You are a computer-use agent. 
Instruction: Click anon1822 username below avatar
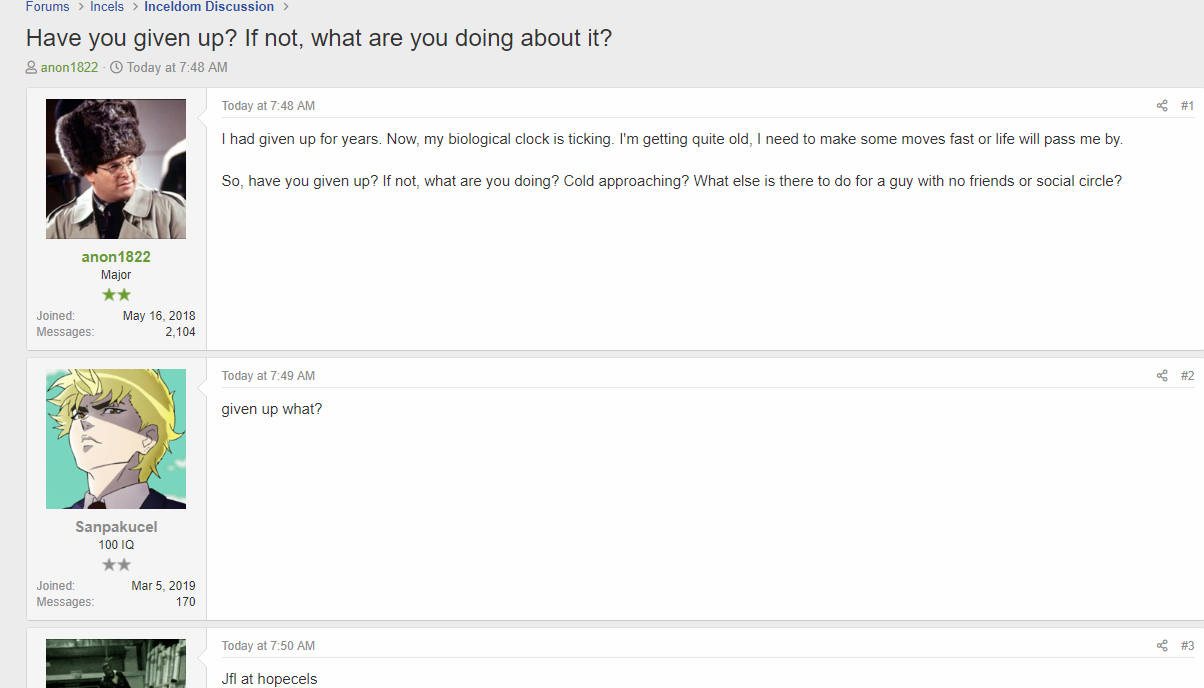click(116, 257)
